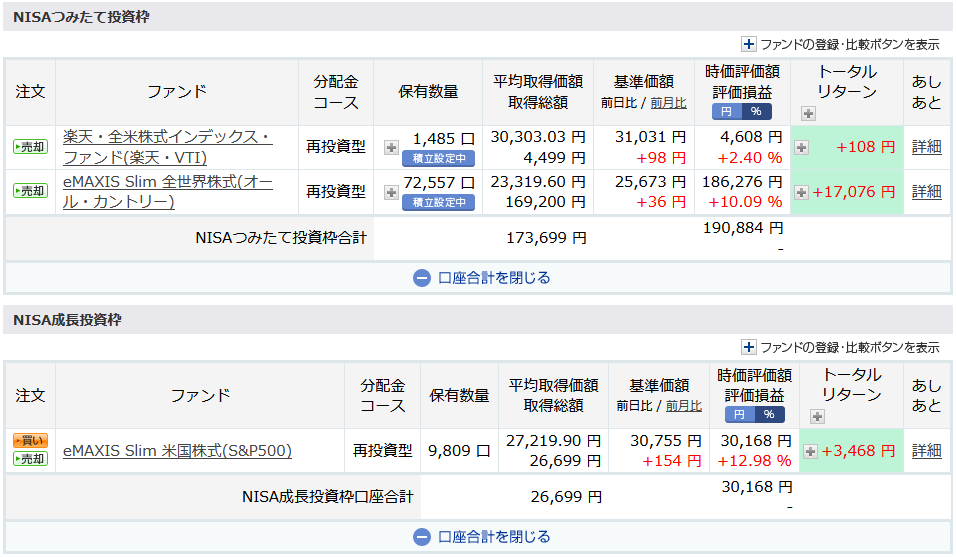Click the plus icon beside 1,485 口 holding
Screen dimensions: 956x557
coord(391,148)
